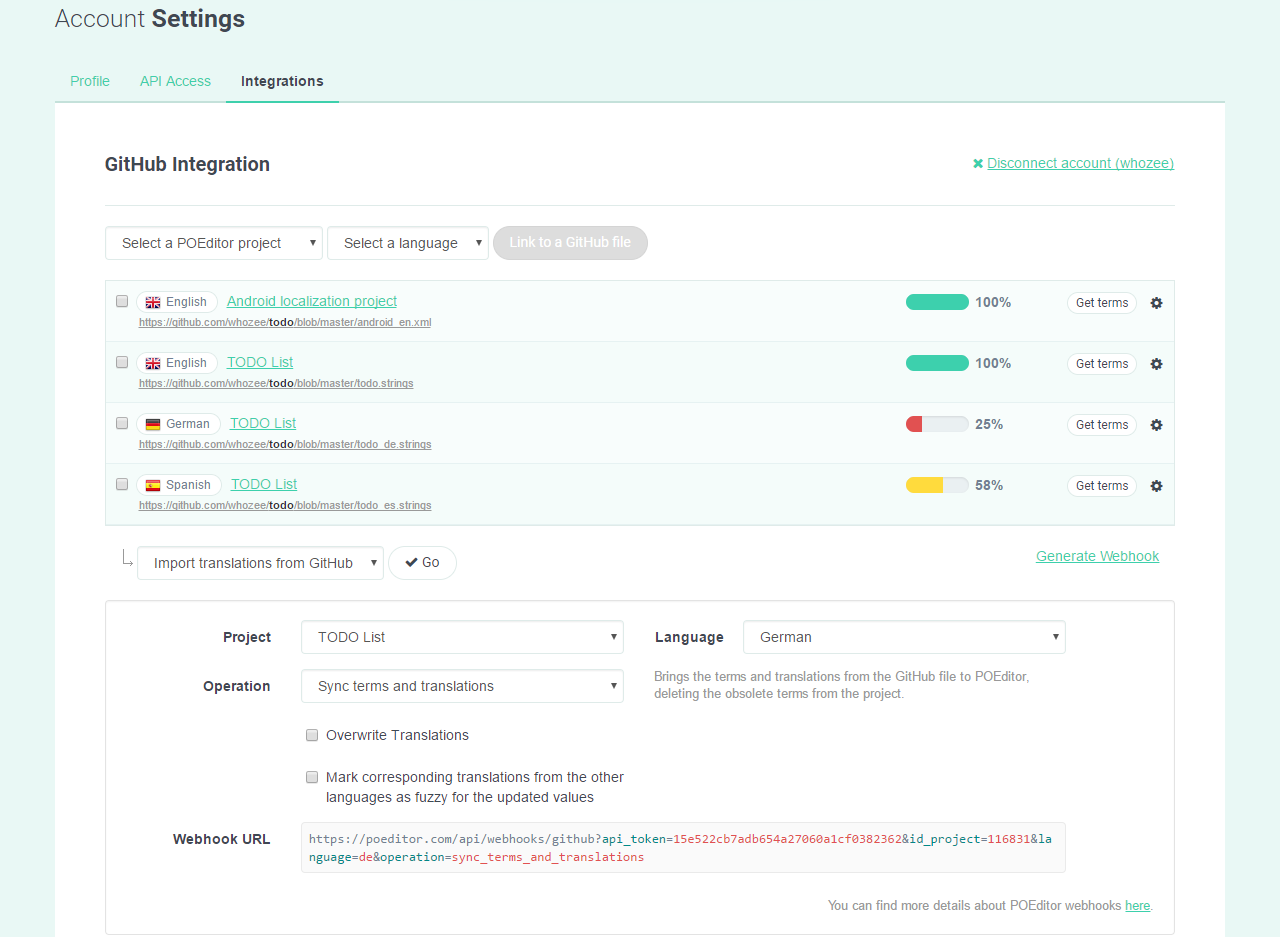Click the Spanish flag icon
The height and width of the screenshot is (937, 1280).
tap(153, 485)
